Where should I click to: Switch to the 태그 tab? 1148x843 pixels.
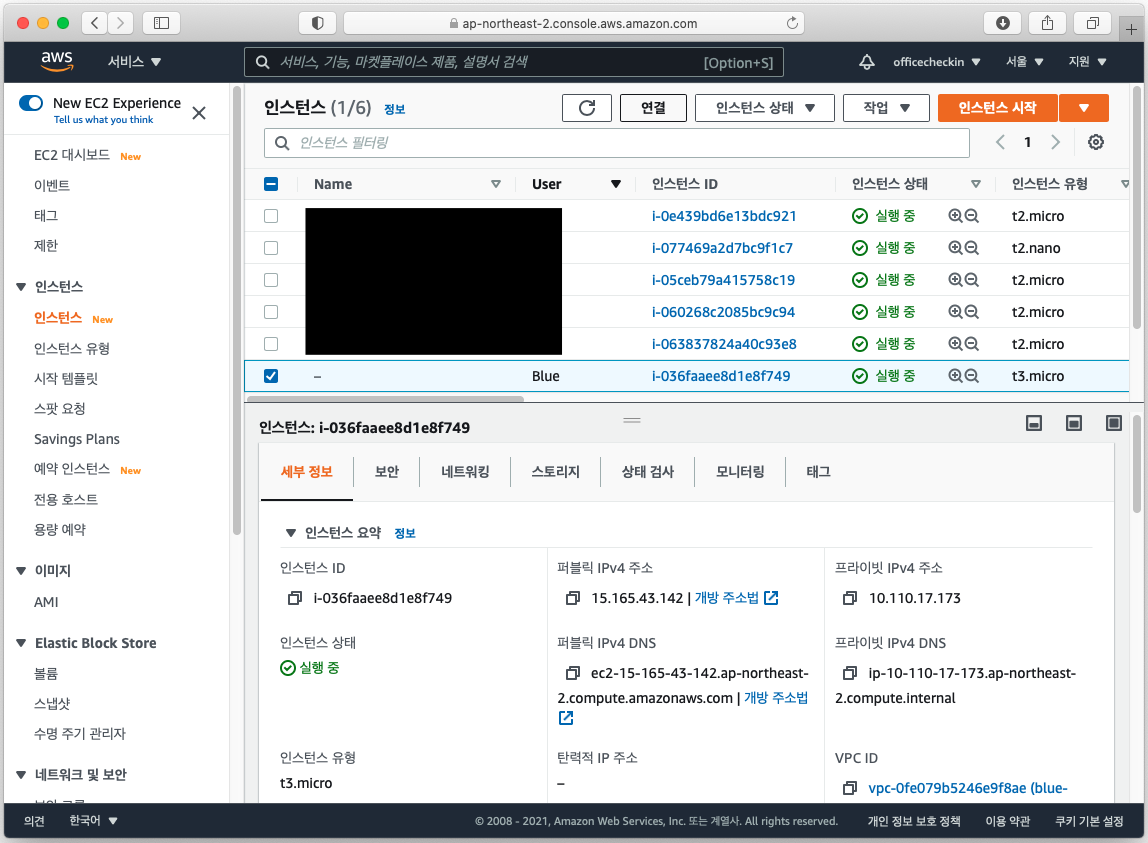pyautogui.click(x=819, y=472)
